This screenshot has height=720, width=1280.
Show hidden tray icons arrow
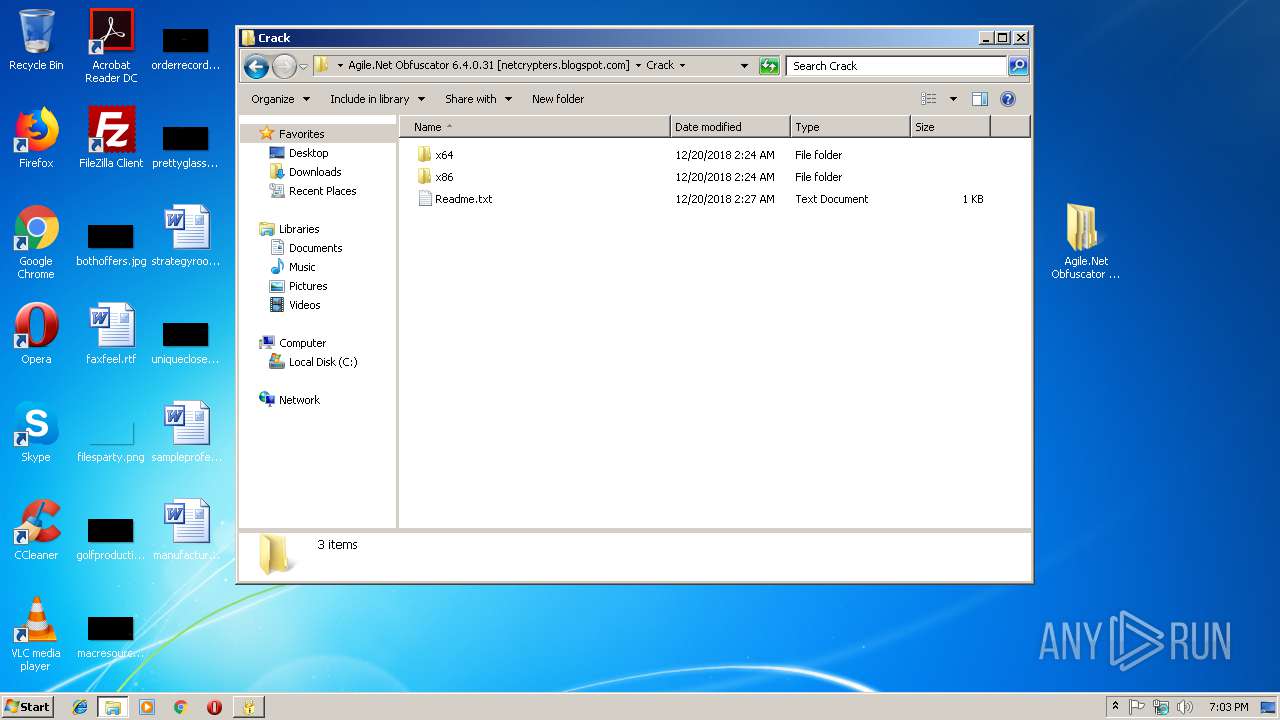point(1115,706)
